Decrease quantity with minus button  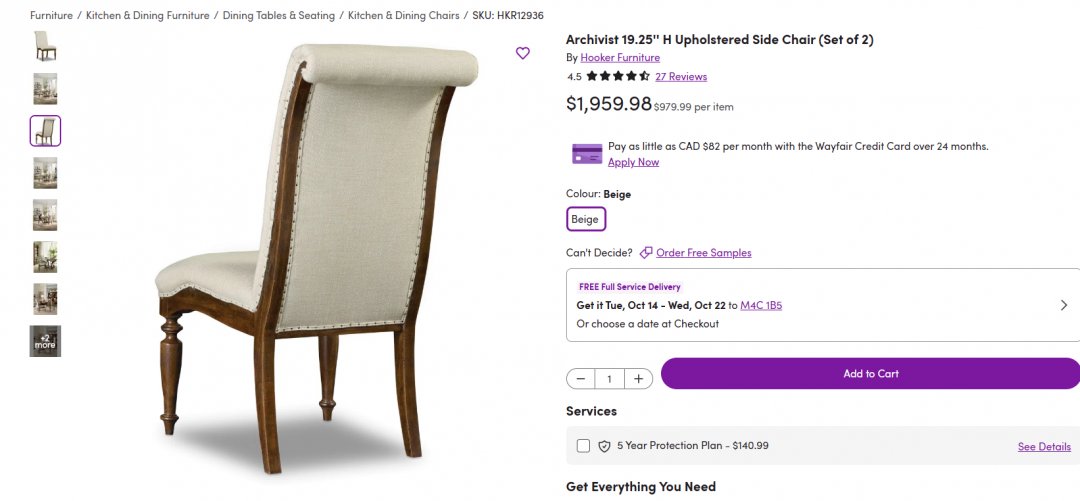(x=581, y=379)
